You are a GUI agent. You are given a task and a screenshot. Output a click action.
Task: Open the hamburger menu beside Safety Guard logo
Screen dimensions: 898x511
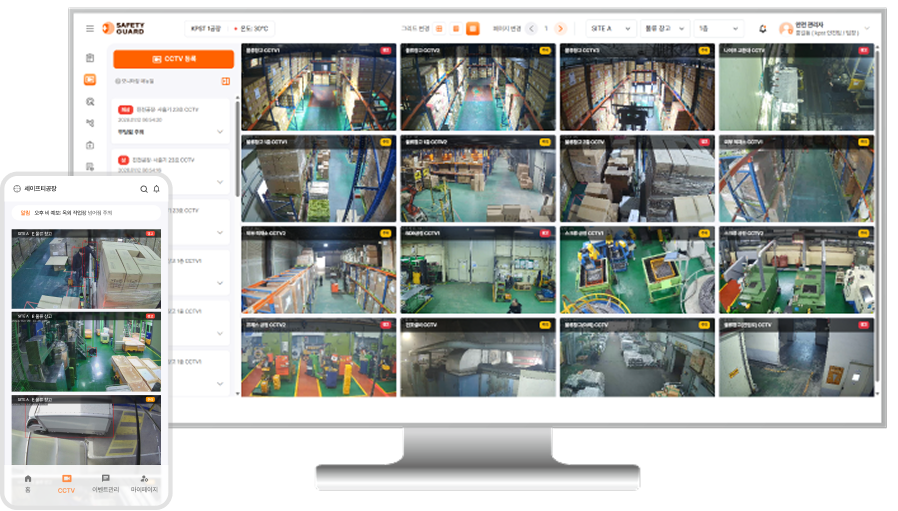coord(90,29)
